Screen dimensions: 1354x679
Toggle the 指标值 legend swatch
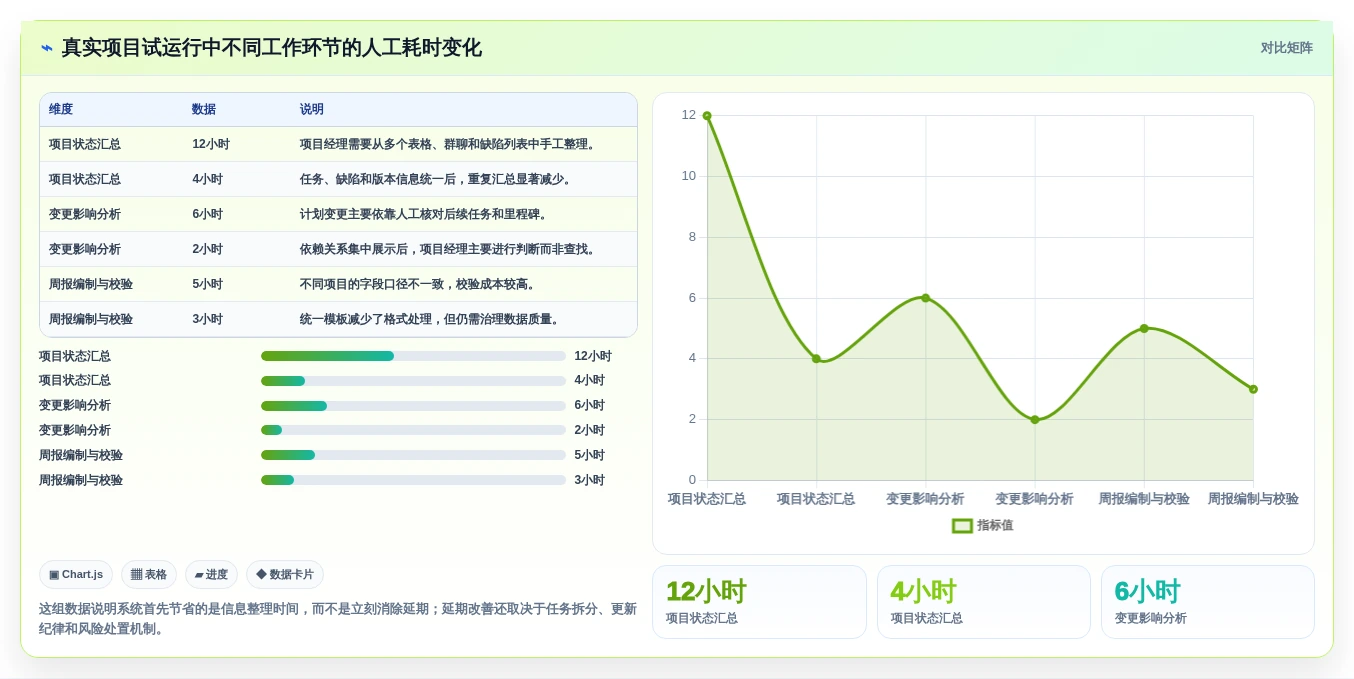tap(962, 525)
